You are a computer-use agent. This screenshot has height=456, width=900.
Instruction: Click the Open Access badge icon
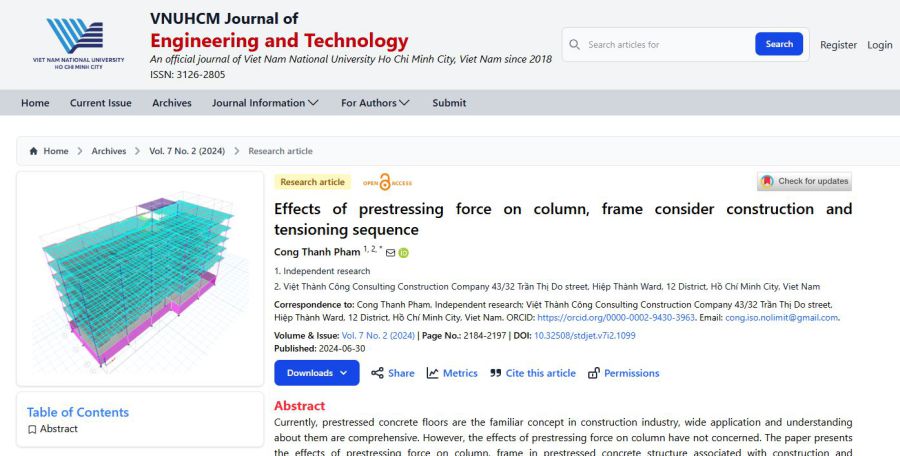coord(387,182)
